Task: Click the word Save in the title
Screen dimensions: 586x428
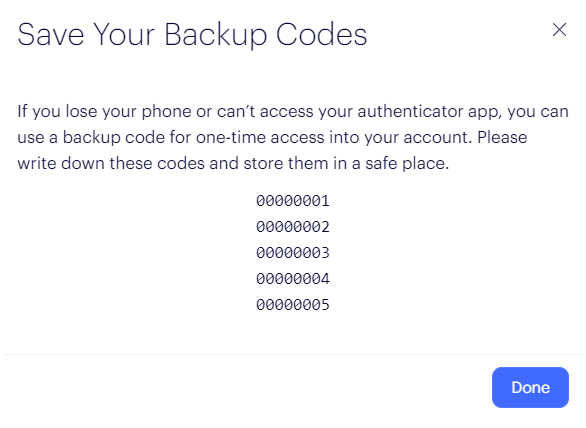Action: click(x=51, y=34)
